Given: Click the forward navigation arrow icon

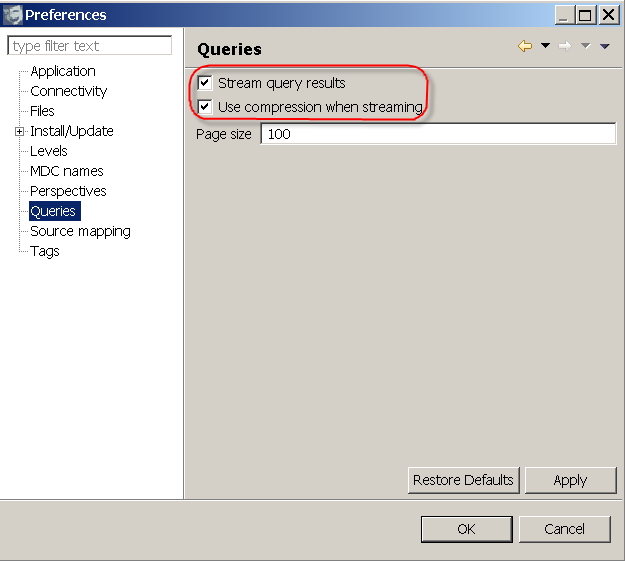Looking at the screenshot, I should [x=565, y=46].
